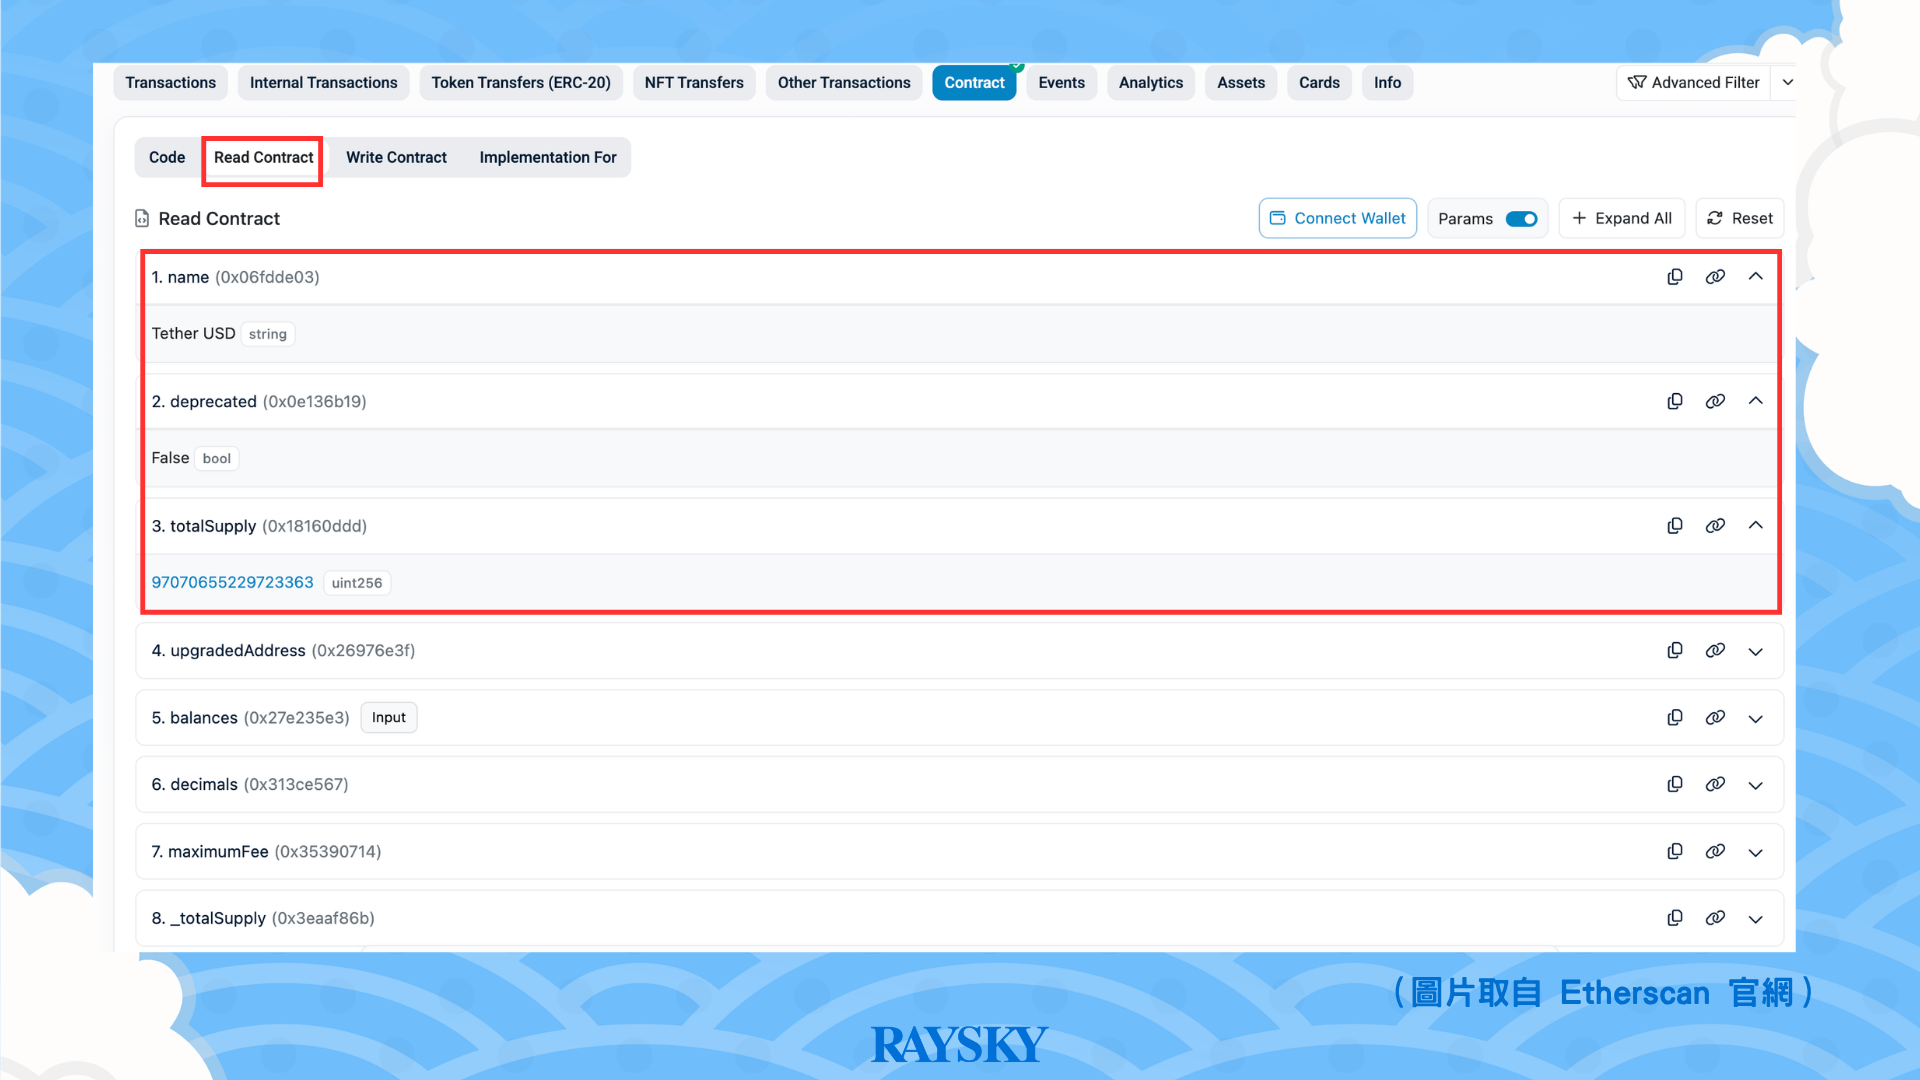Copy method name for 1. name
The image size is (1920, 1080).
tap(1675, 277)
